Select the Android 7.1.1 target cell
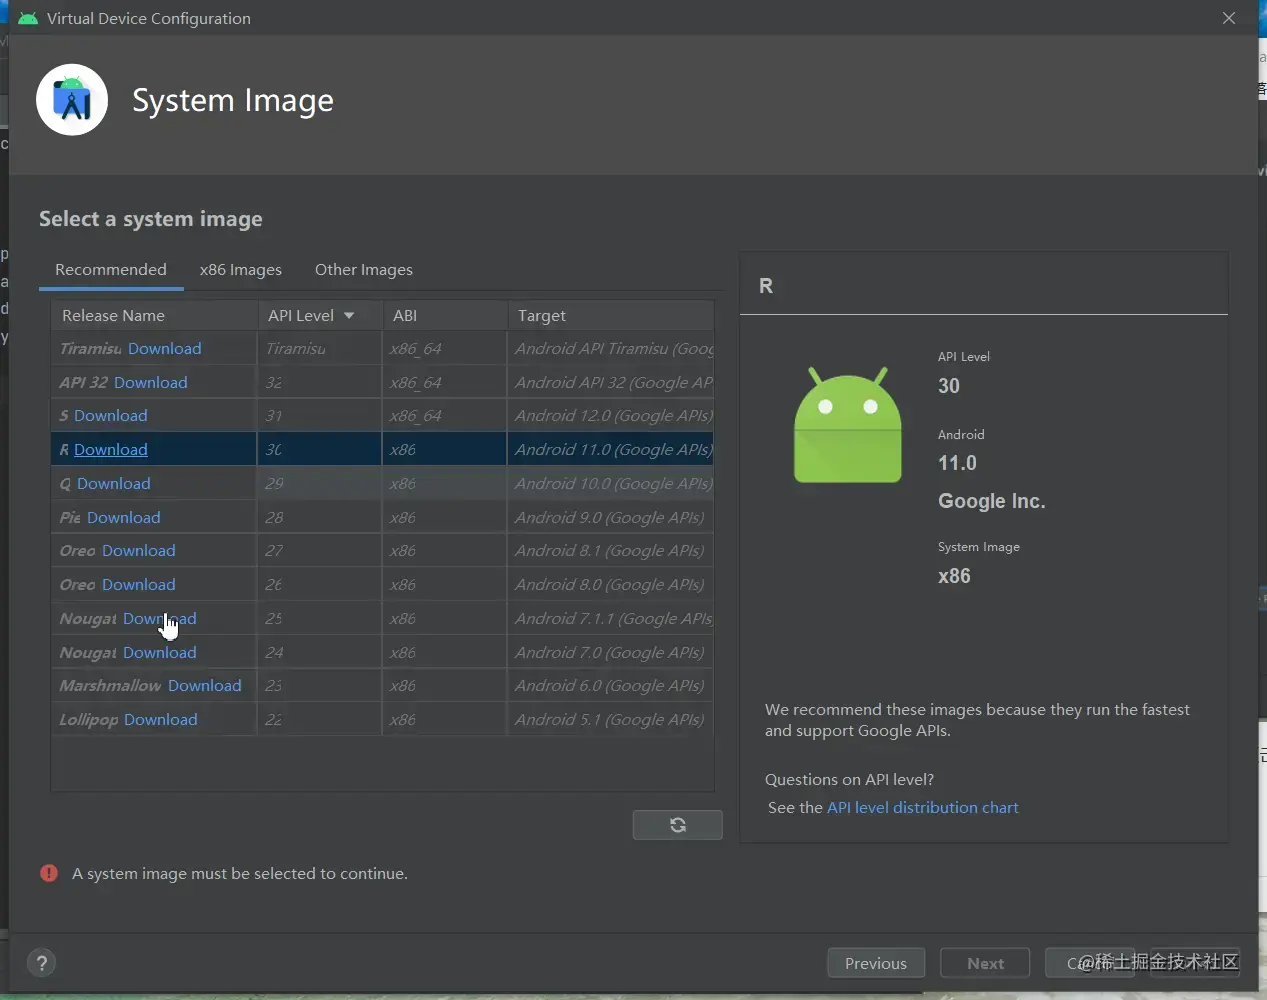The height and width of the screenshot is (1000, 1267). [x=611, y=619]
